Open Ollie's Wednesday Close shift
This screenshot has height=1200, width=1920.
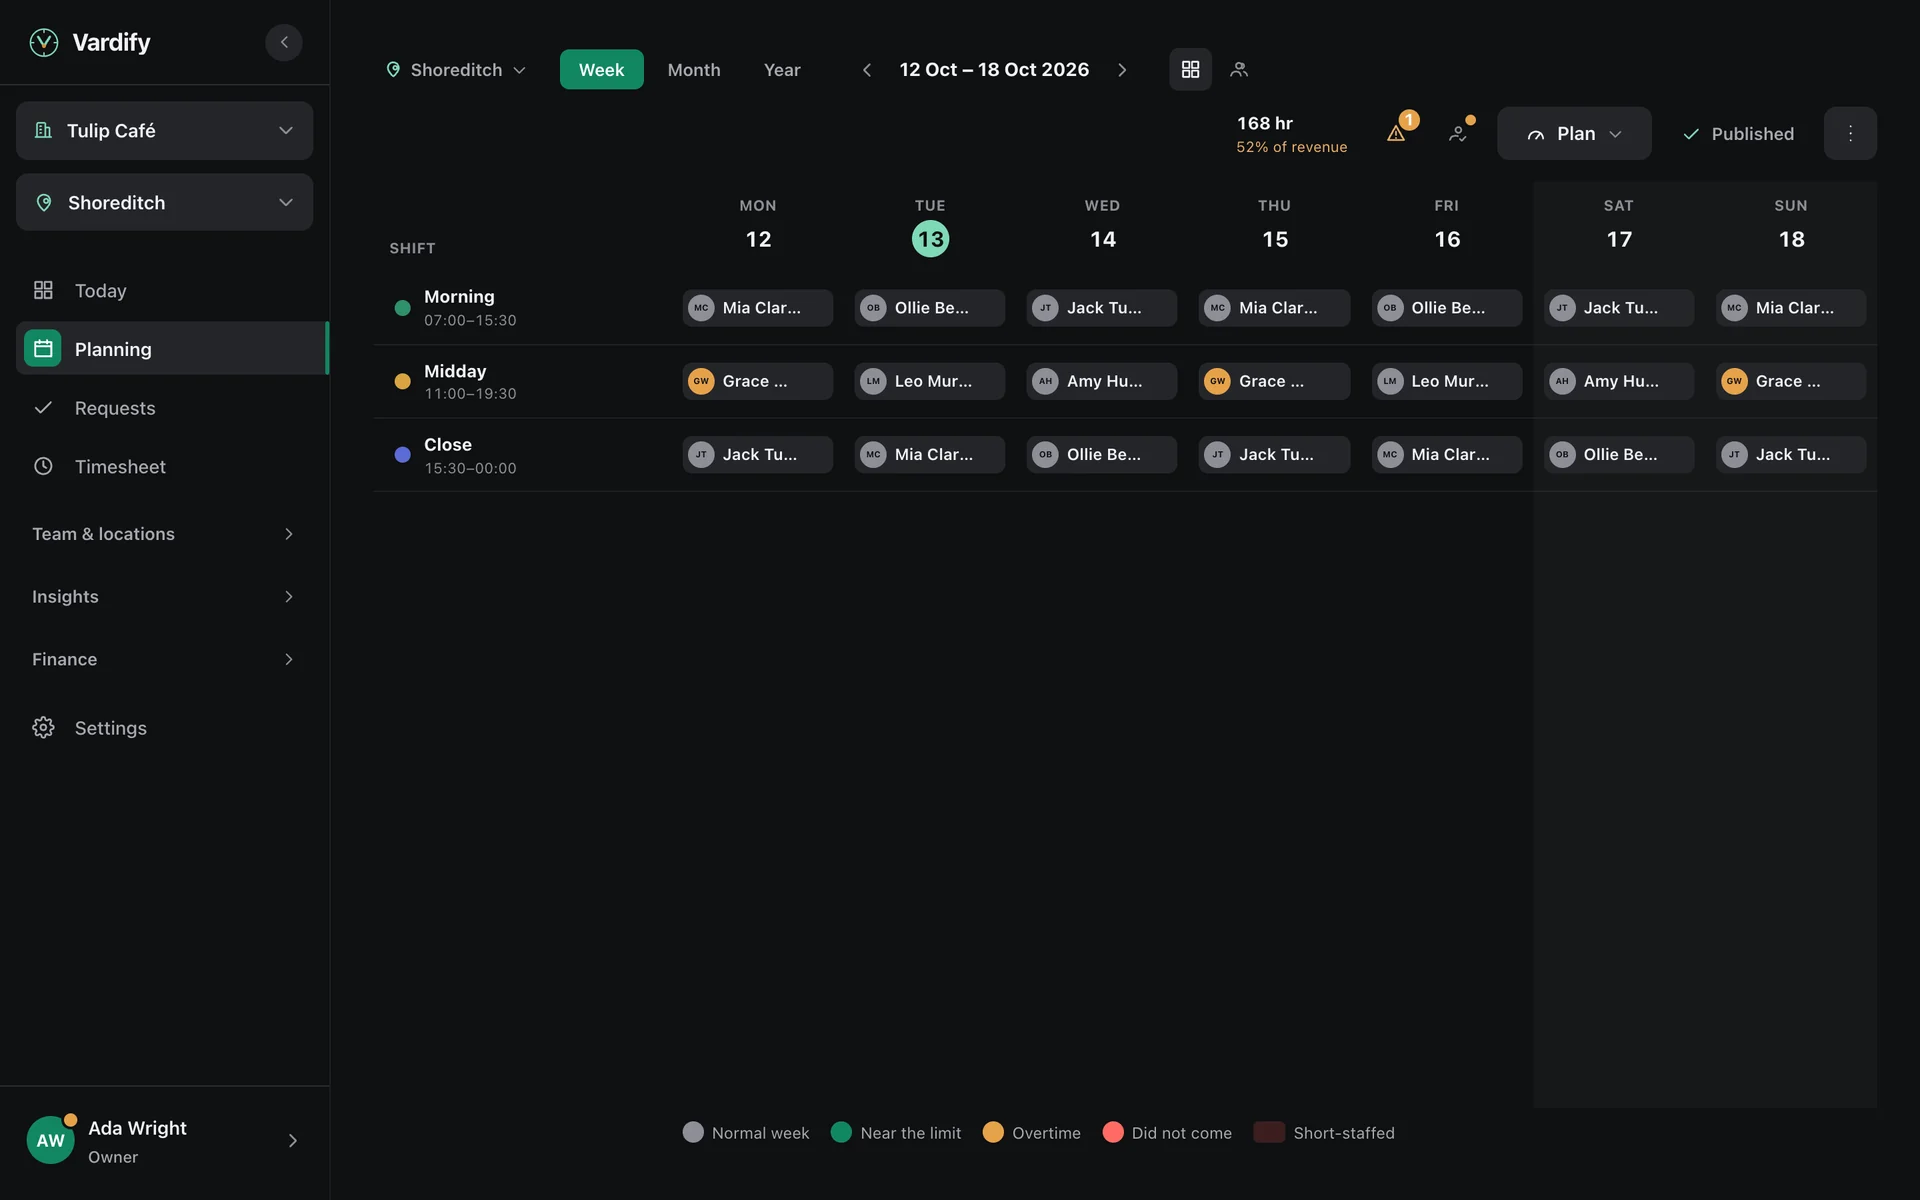click(x=1102, y=454)
